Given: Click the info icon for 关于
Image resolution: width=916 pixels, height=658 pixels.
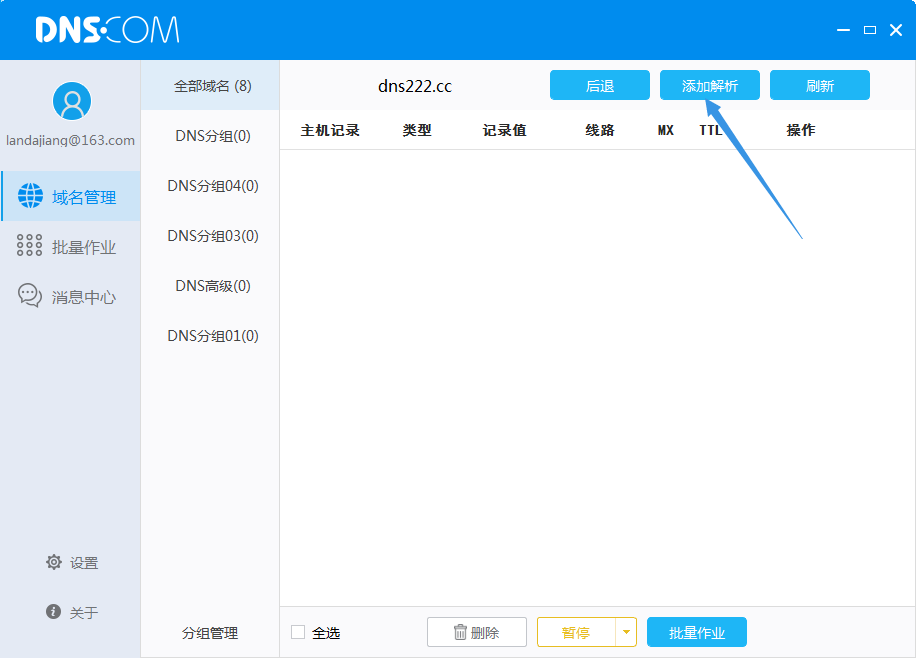Looking at the screenshot, I should (x=54, y=611).
